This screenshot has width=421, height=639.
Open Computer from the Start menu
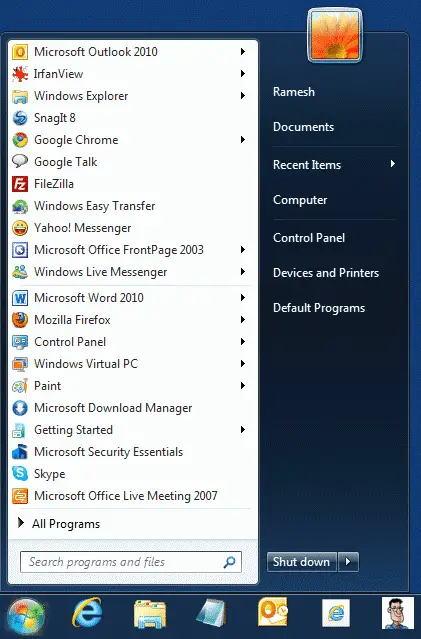(300, 200)
